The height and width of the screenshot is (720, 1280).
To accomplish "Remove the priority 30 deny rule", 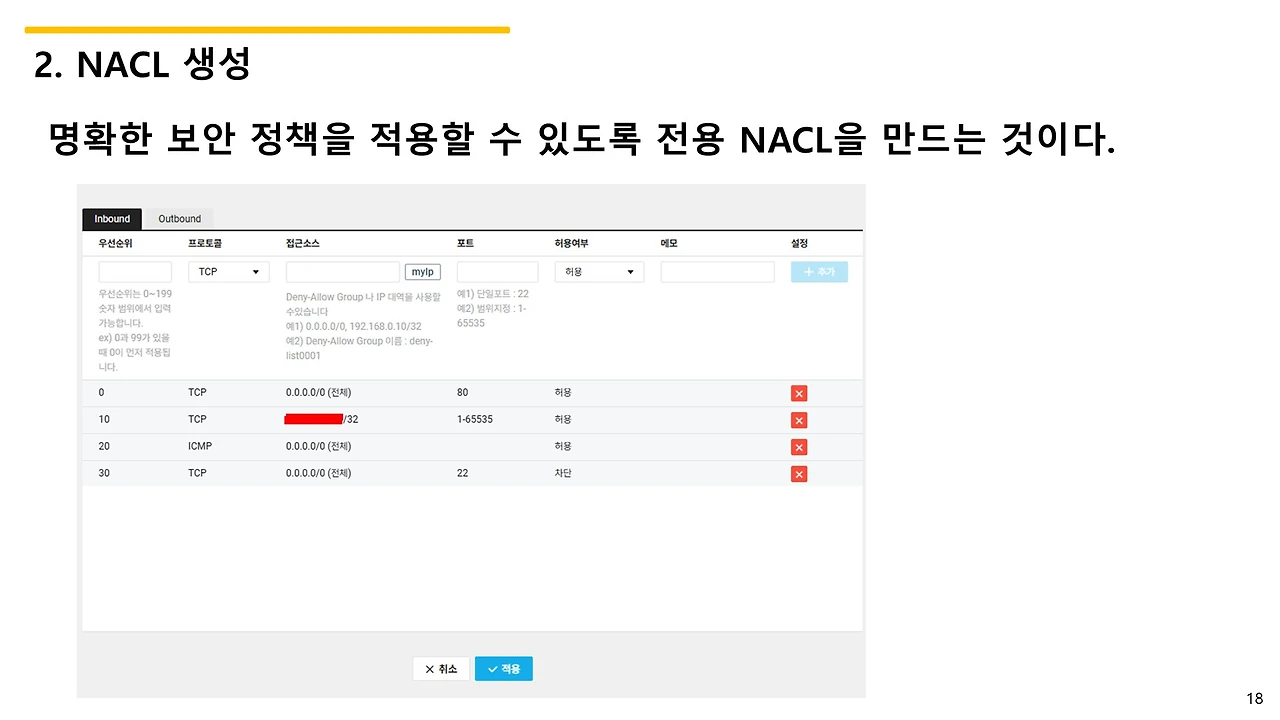I will pyautogui.click(x=798, y=473).
